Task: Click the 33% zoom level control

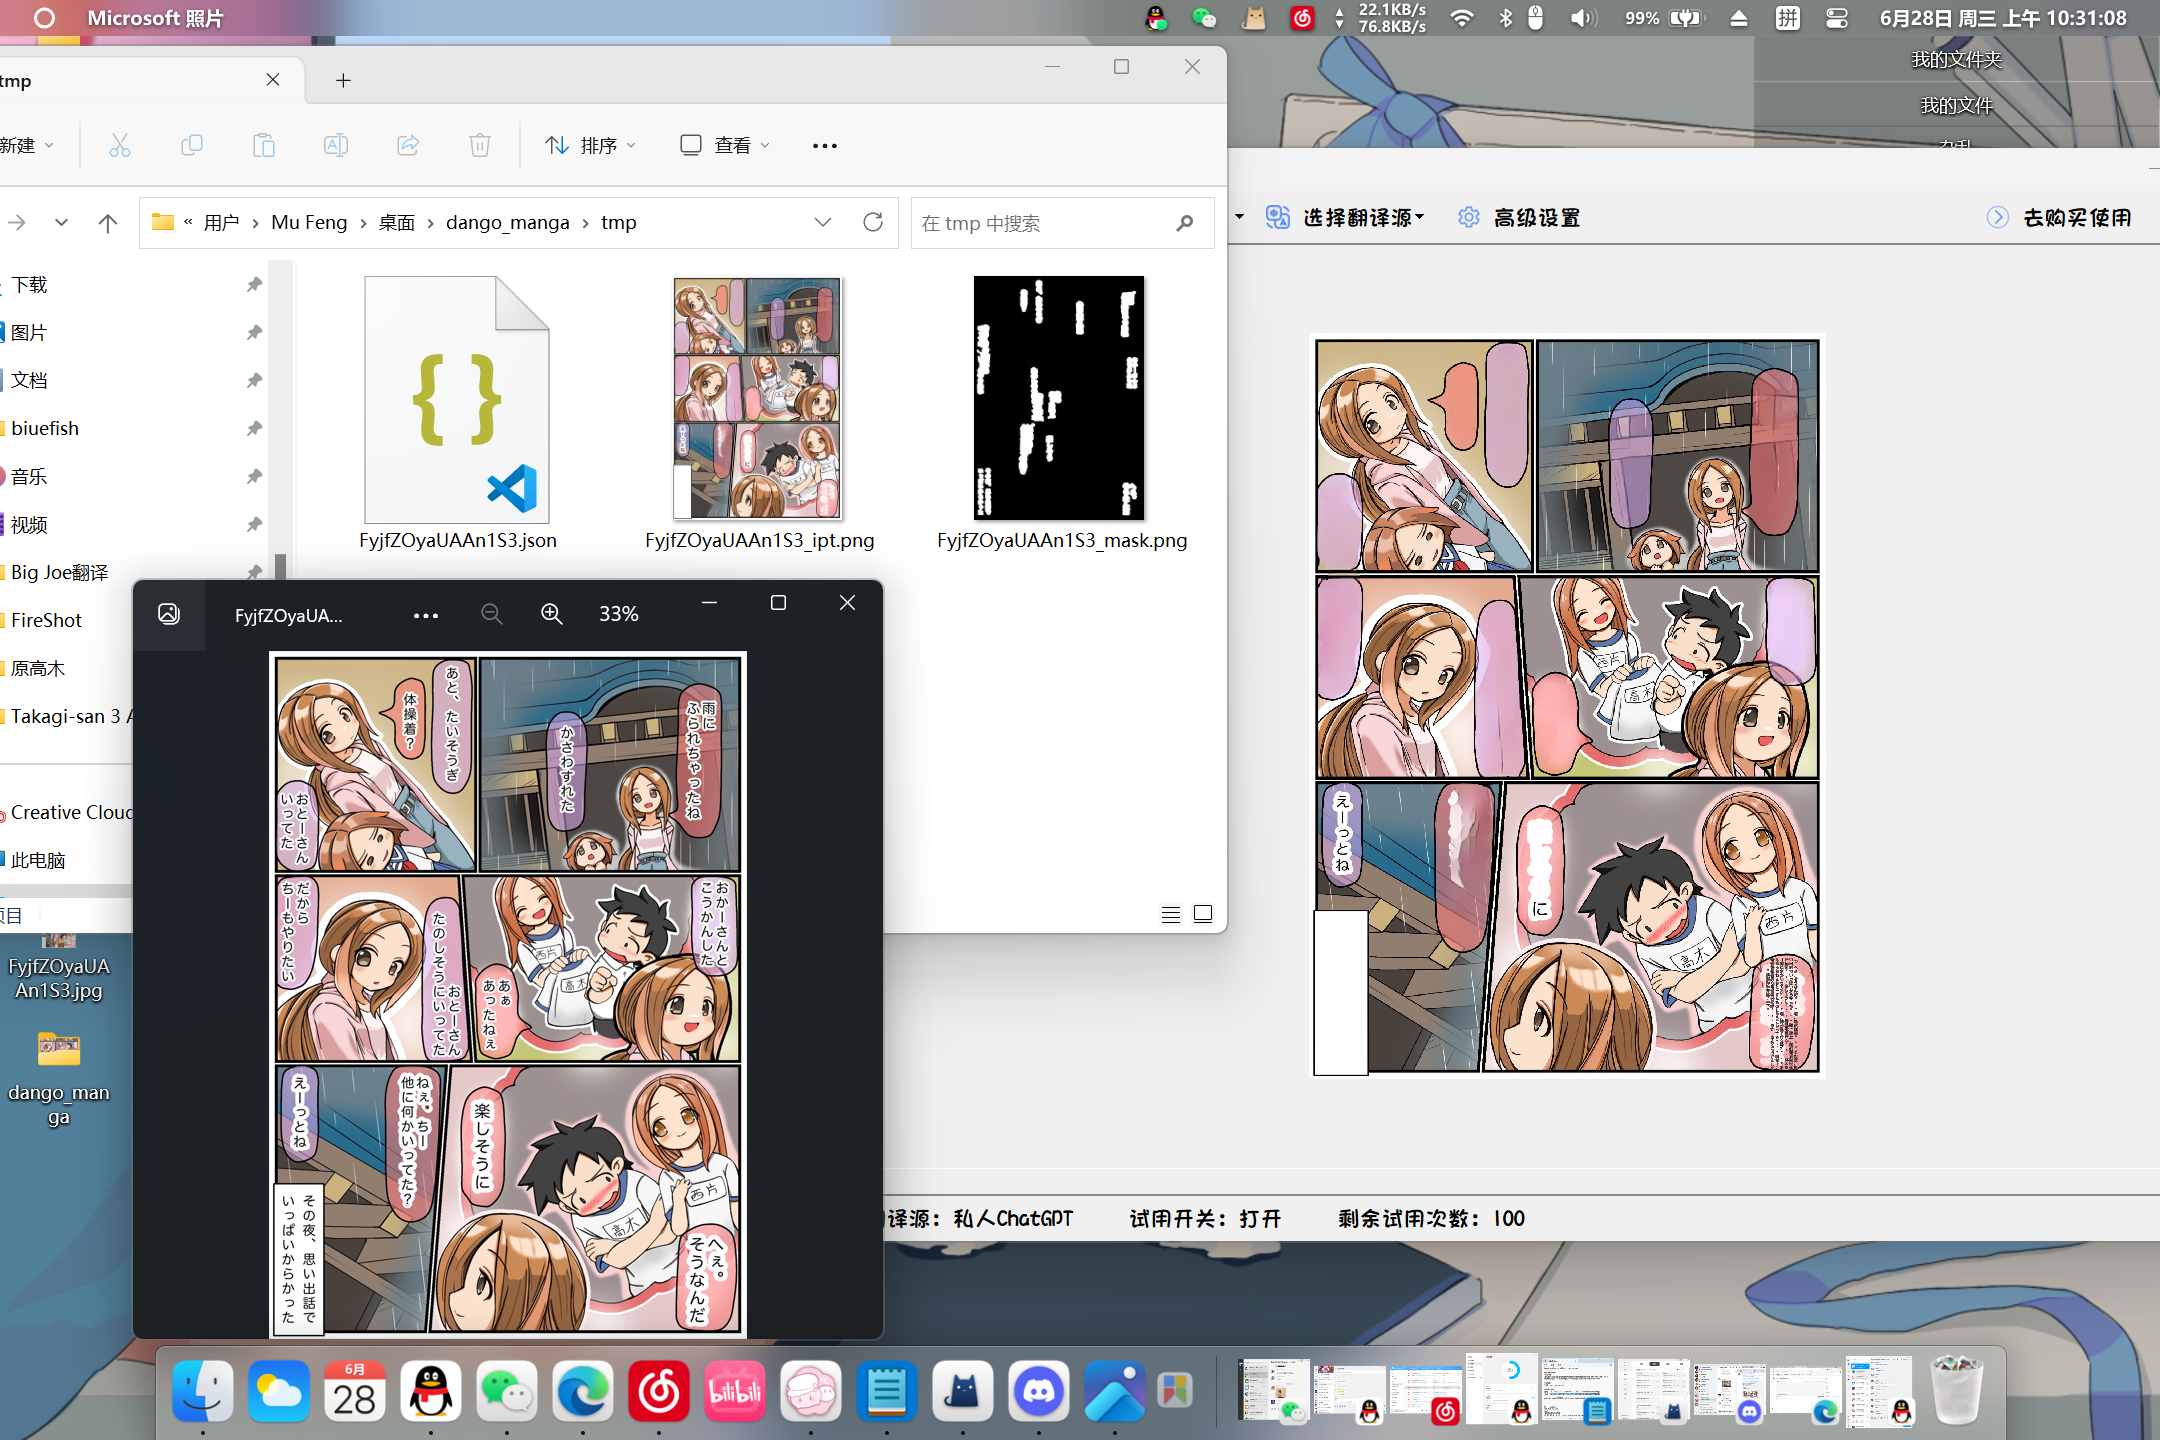Action: (618, 613)
